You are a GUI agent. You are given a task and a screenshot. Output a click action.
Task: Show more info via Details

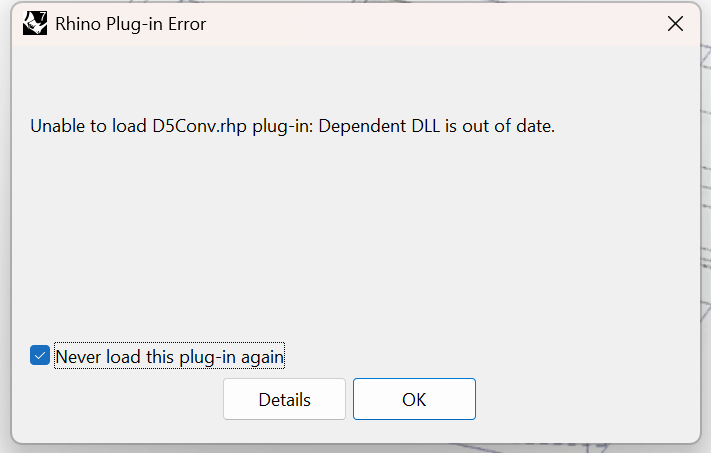284,399
